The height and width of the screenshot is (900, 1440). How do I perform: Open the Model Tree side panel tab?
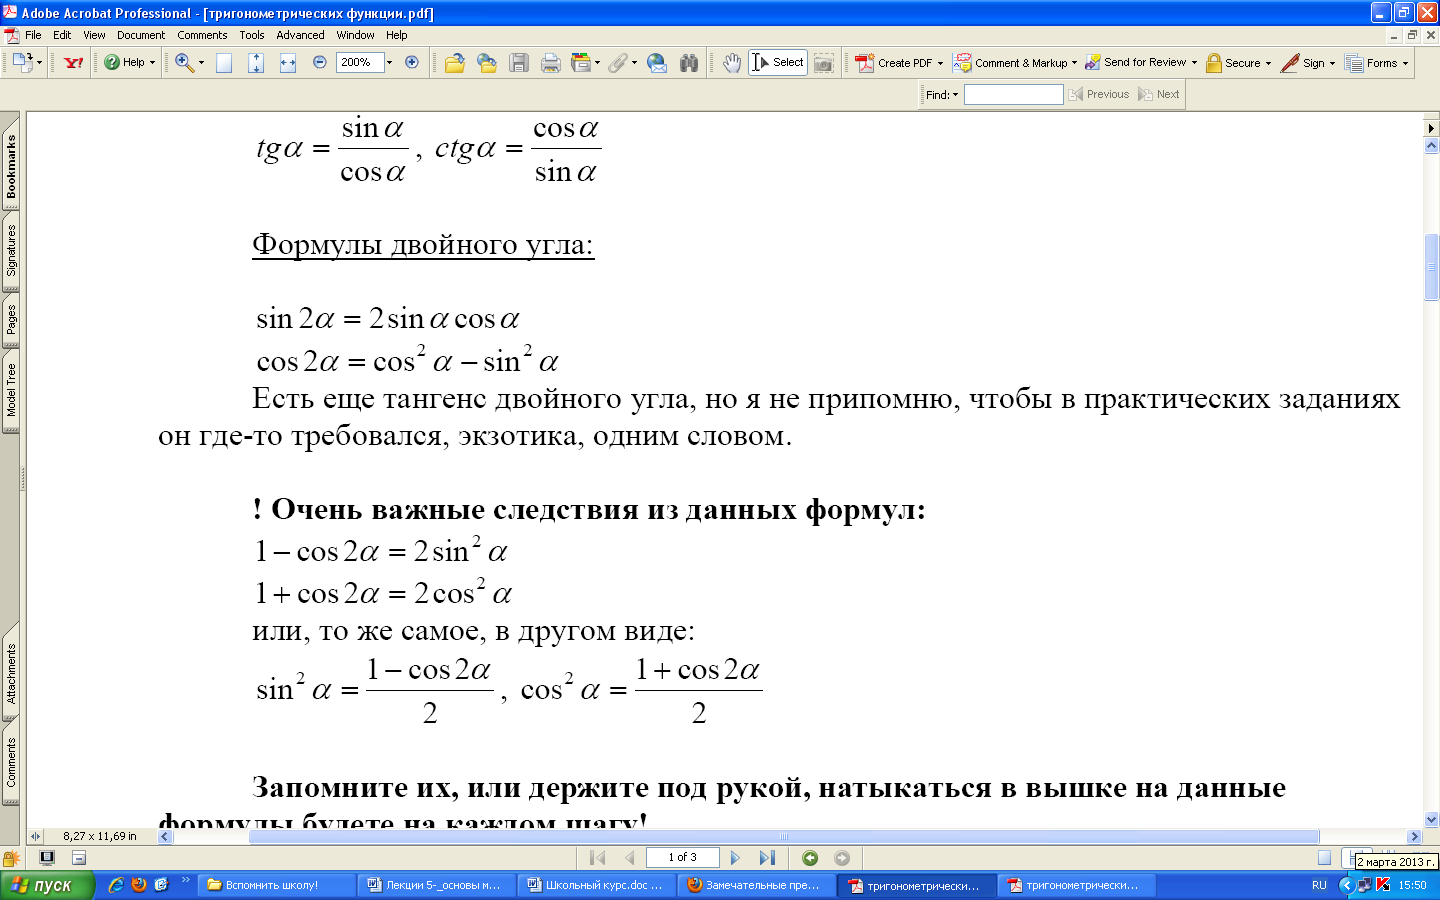[x=11, y=391]
